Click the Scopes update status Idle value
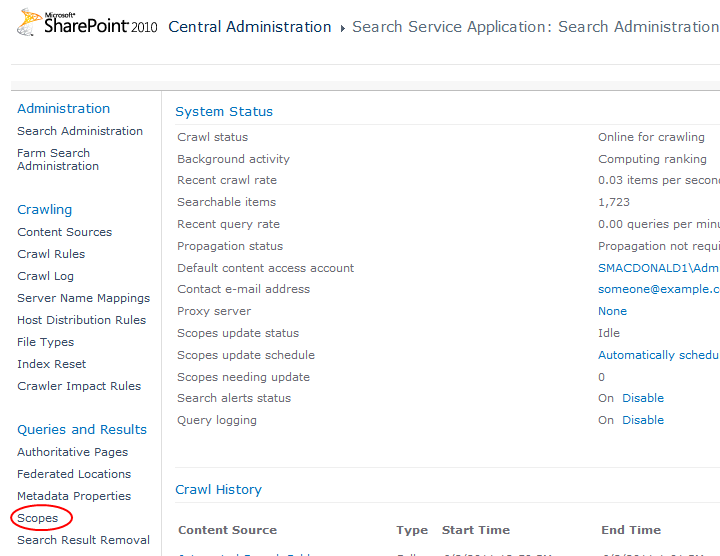This screenshot has width=720, height=556. click(609, 333)
